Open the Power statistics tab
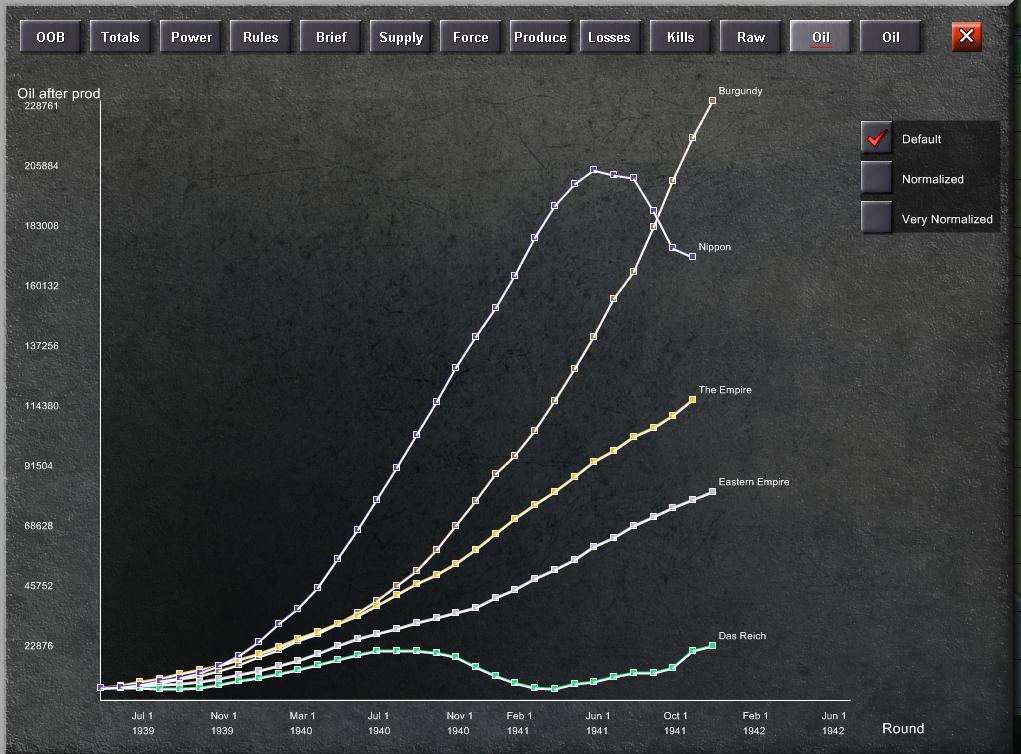Viewport: 1021px width, 754px height. [x=191, y=37]
